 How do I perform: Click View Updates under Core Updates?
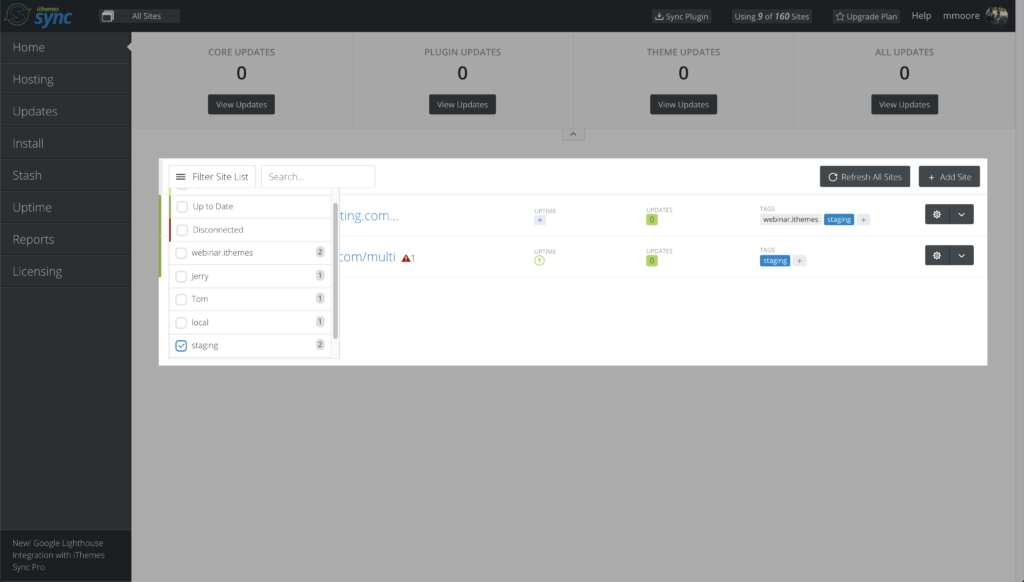click(x=241, y=105)
